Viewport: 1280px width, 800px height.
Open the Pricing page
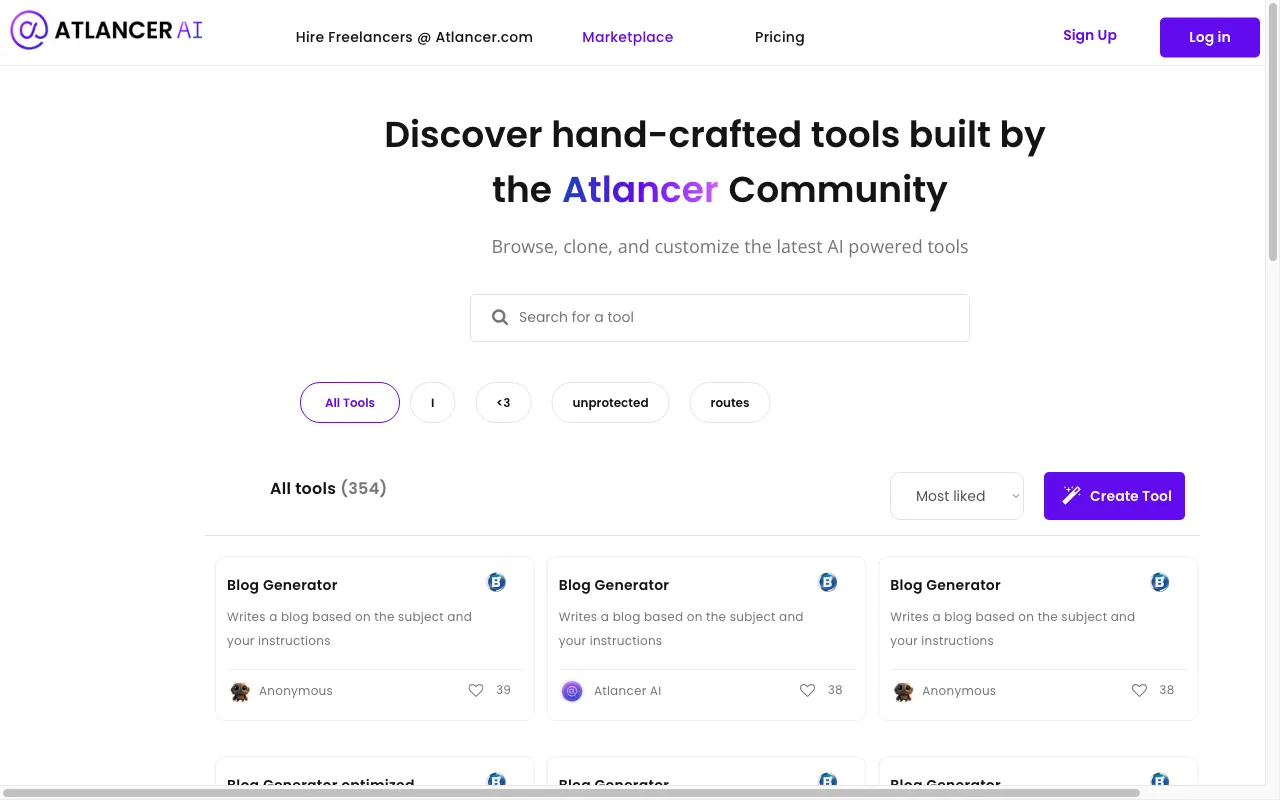click(x=780, y=37)
